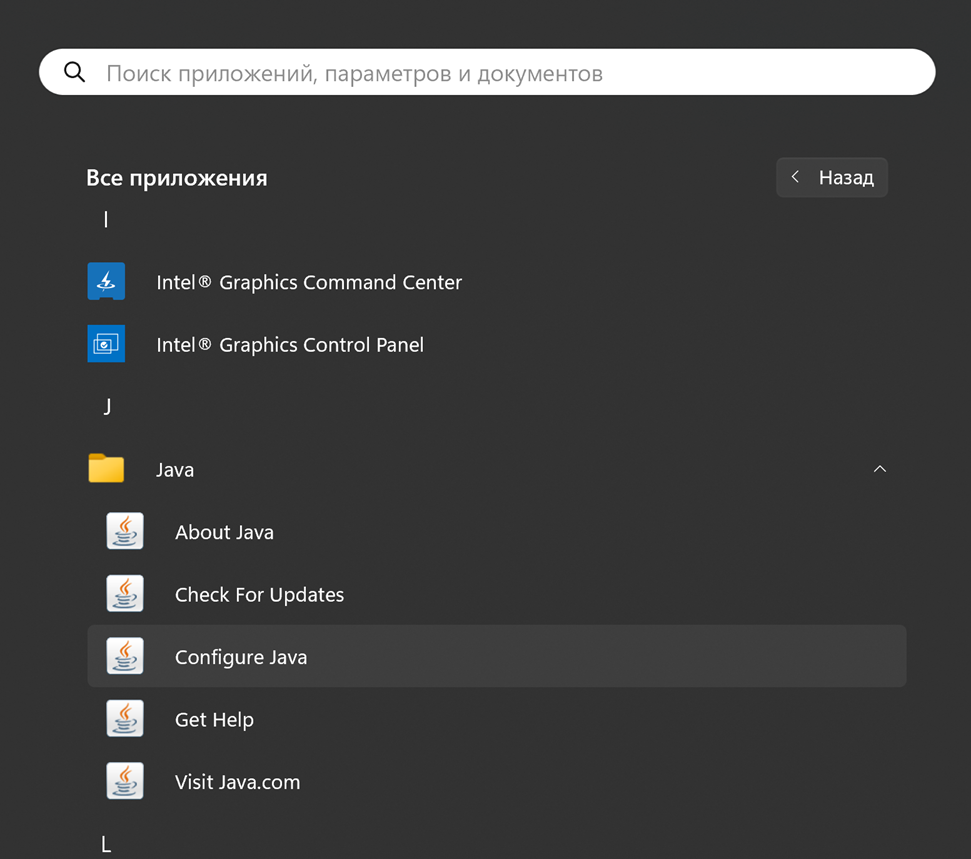Open Intel® Graphics Control Panel label
Image resolution: width=971 pixels, height=859 pixels.
[x=290, y=345]
